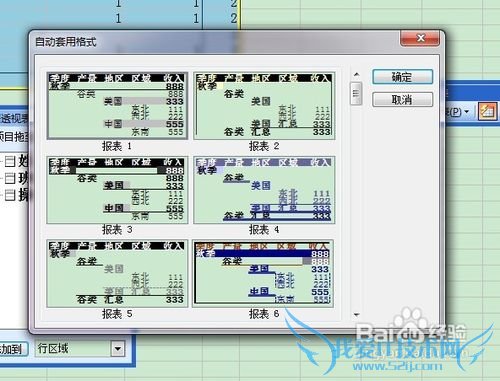Click the 报表 1 label text
The height and width of the screenshot is (381, 500).
[x=117, y=146]
